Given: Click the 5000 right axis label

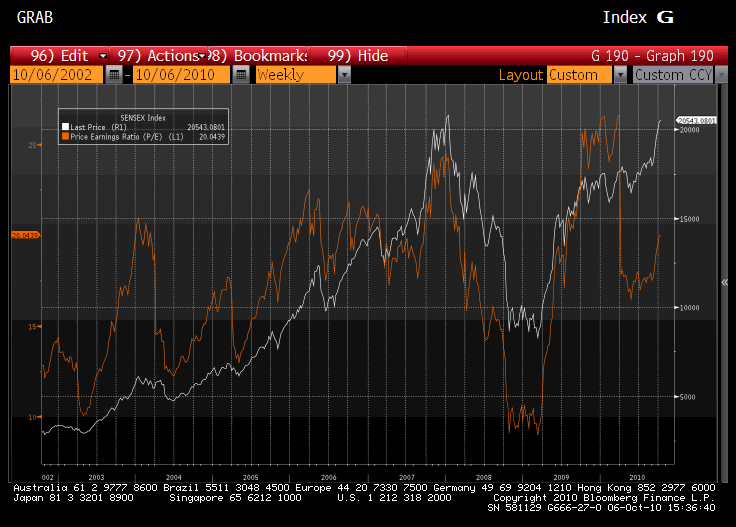Looking at the screenshot, I should (x=688, y=397).
